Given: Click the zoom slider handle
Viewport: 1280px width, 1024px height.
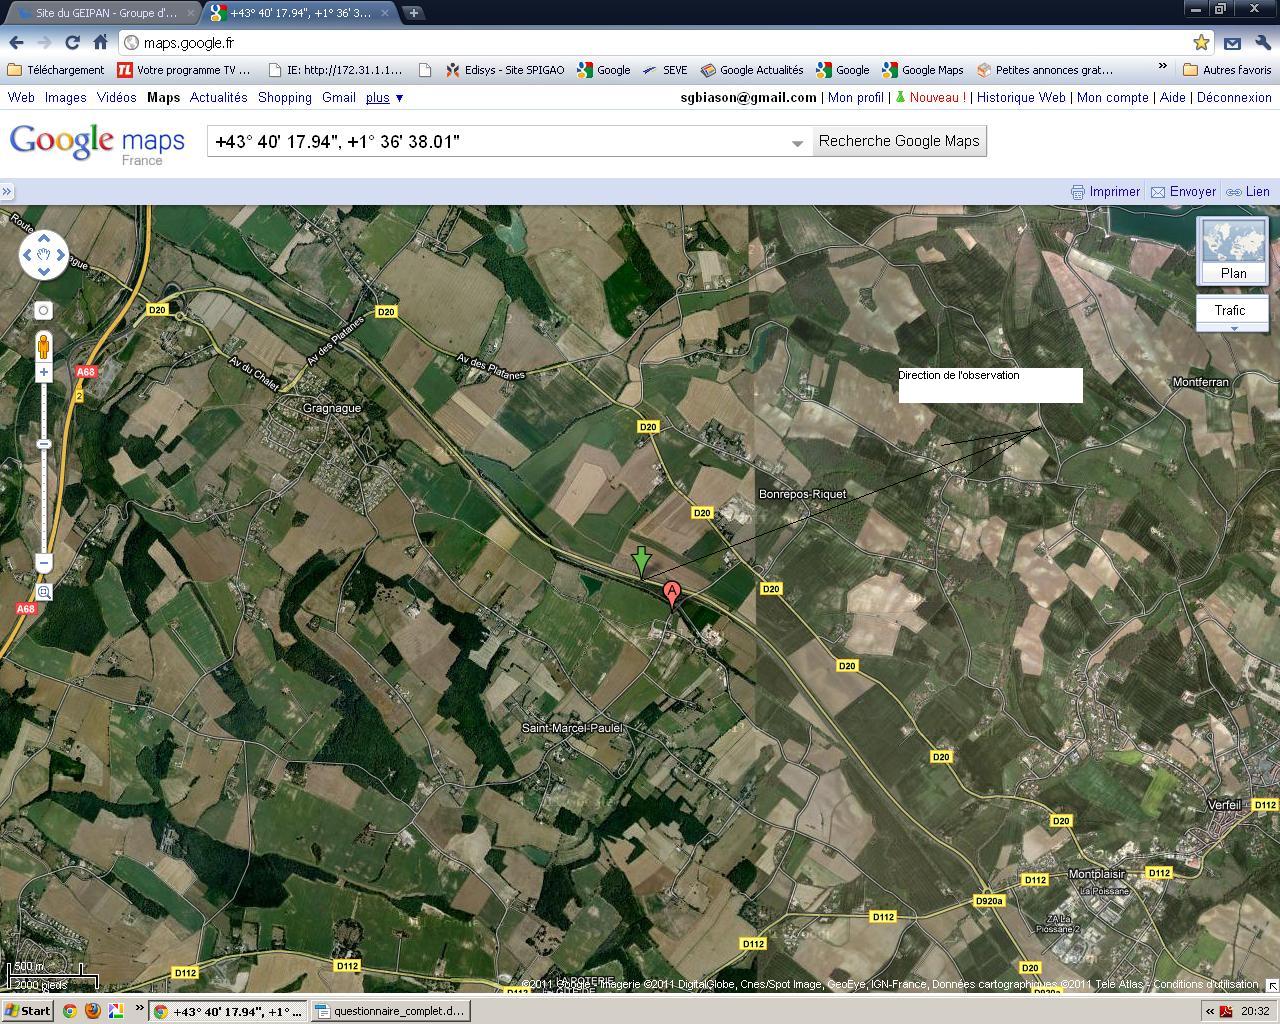Looking at the screenshot, I should point(43,443).
